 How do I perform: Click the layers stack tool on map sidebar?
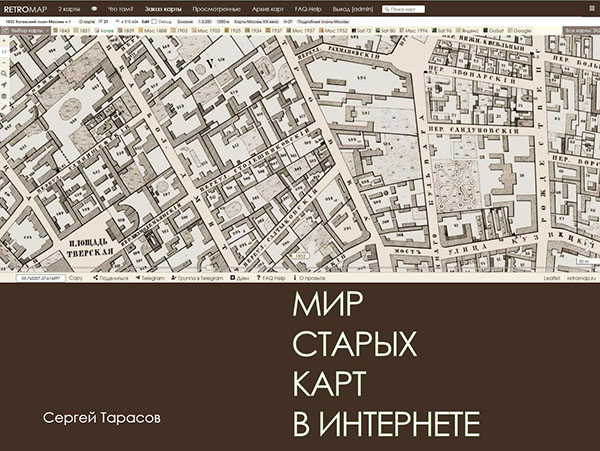pos(4,96)
